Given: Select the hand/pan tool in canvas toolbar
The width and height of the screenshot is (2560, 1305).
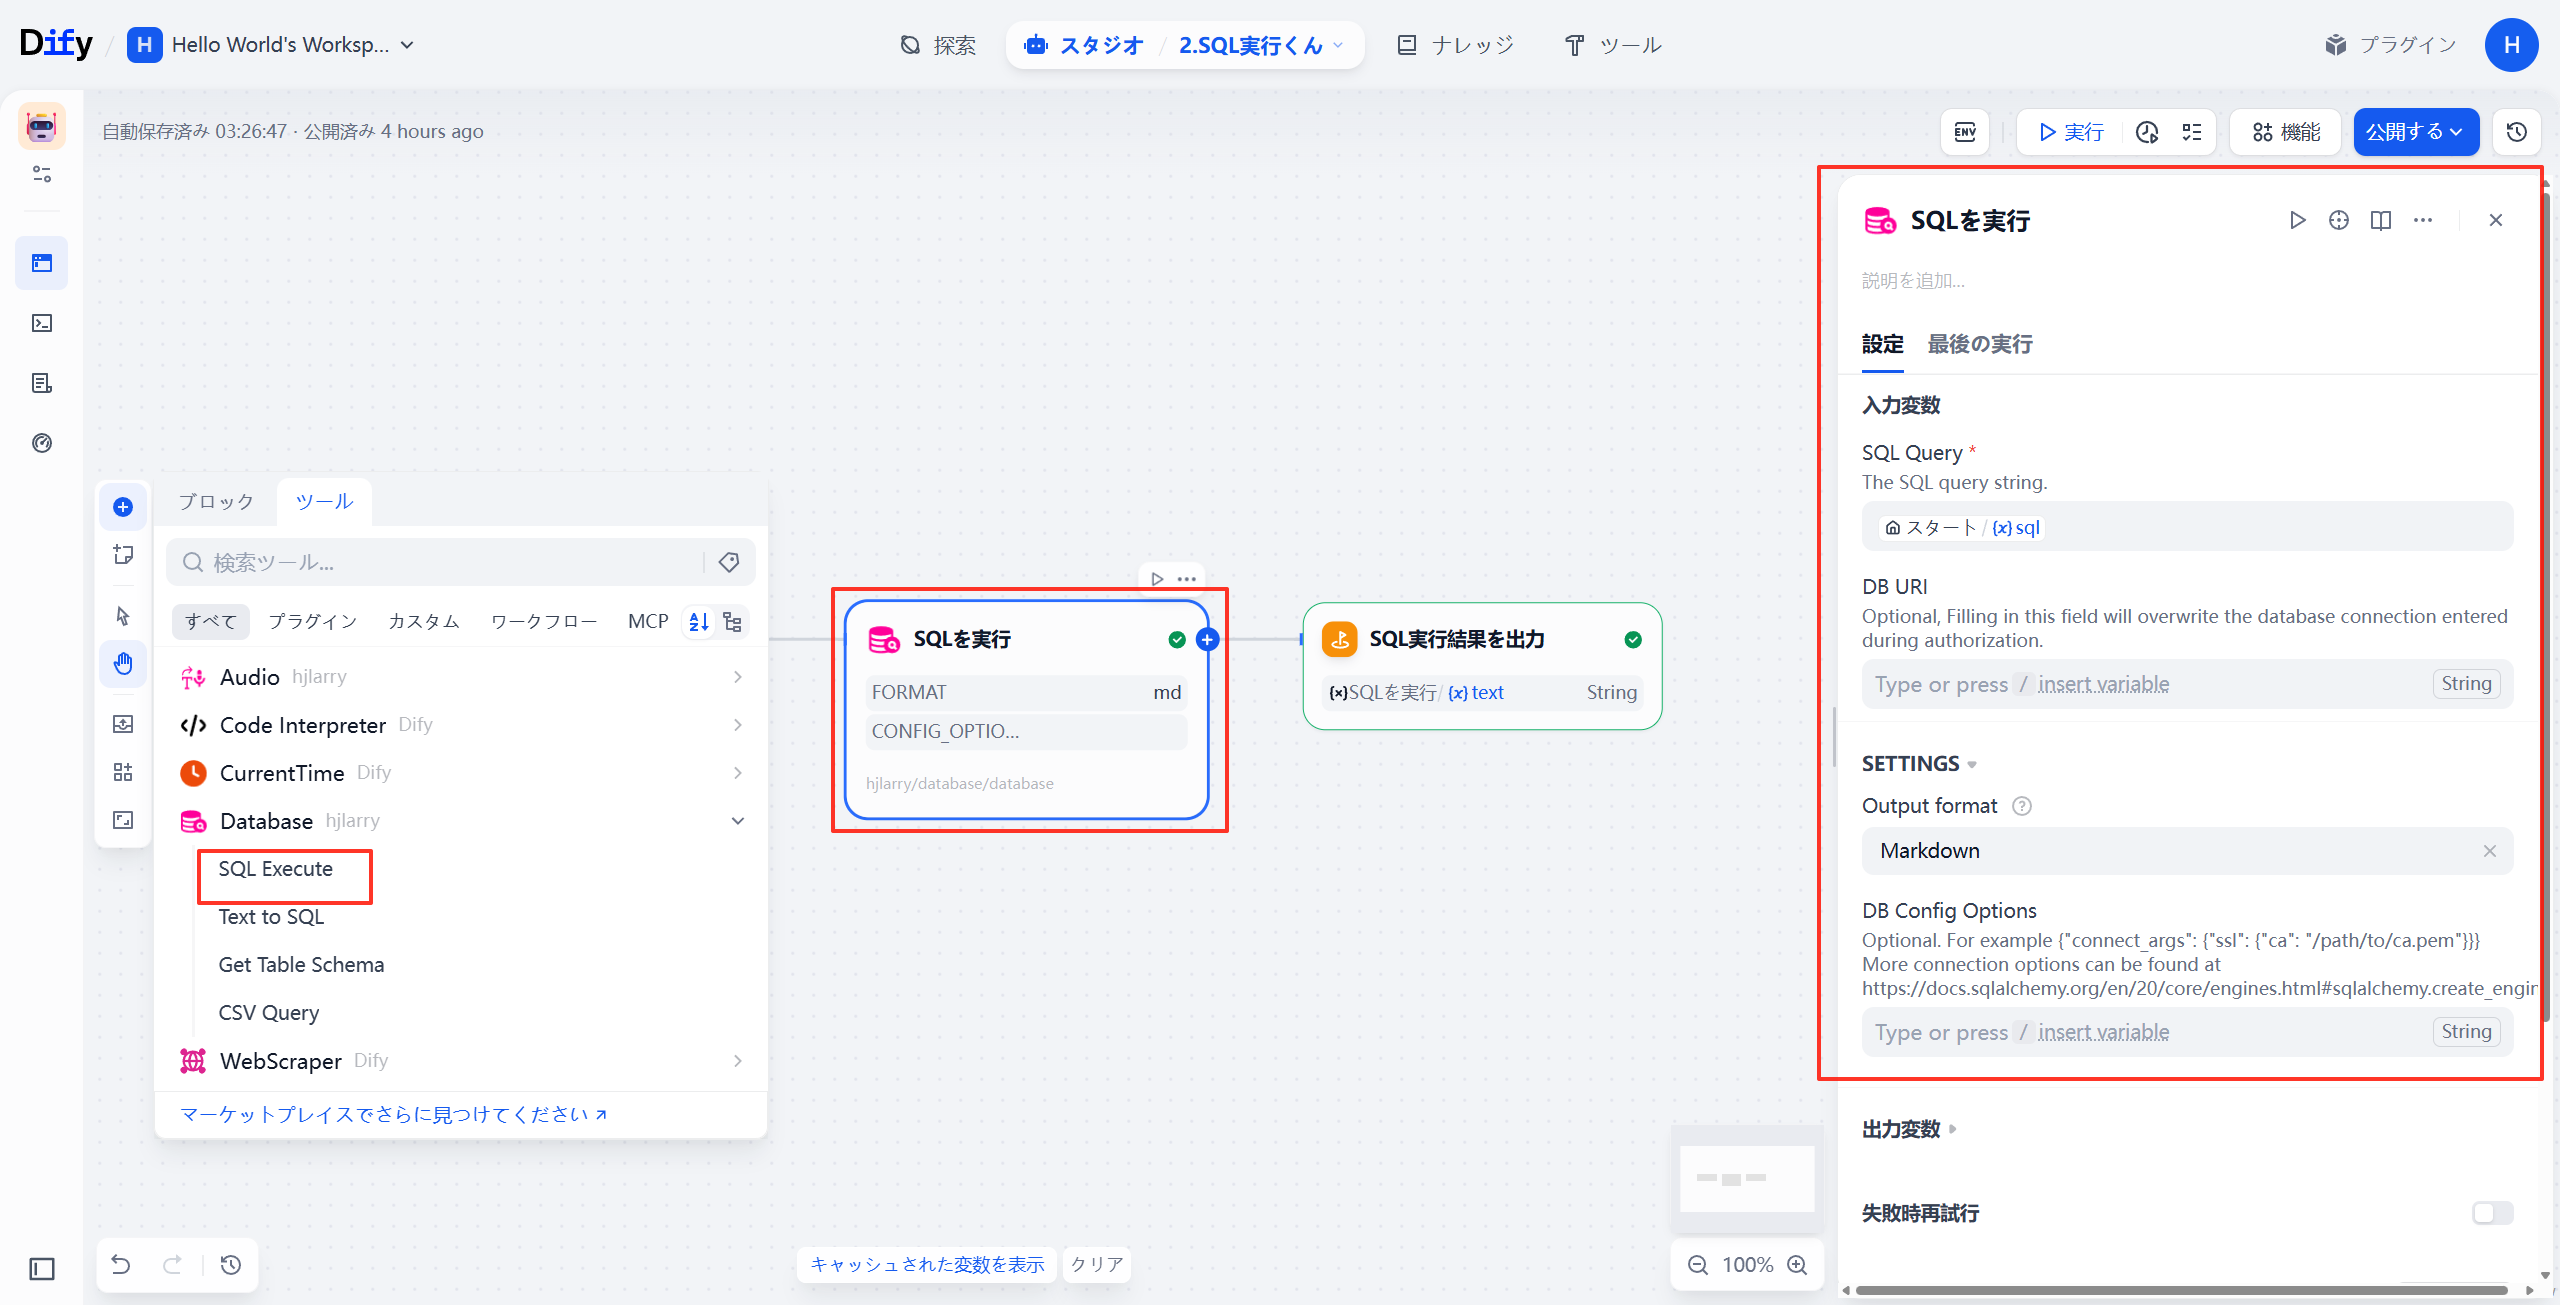Looking at the screenshot, I should click(122, 663).
